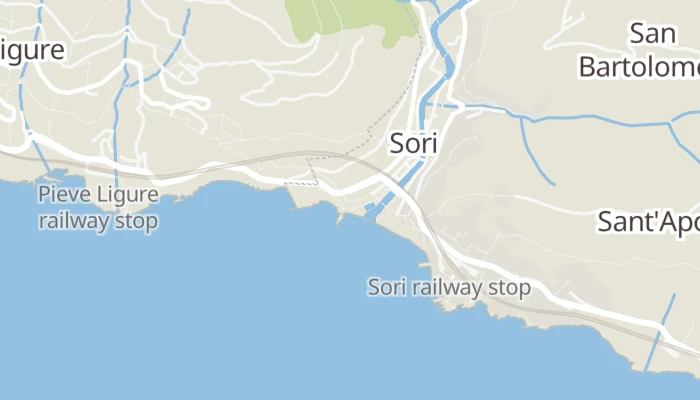Select the green park area north of Sori
The width and height of the screenshot is (700, 400).
point(353,18)
